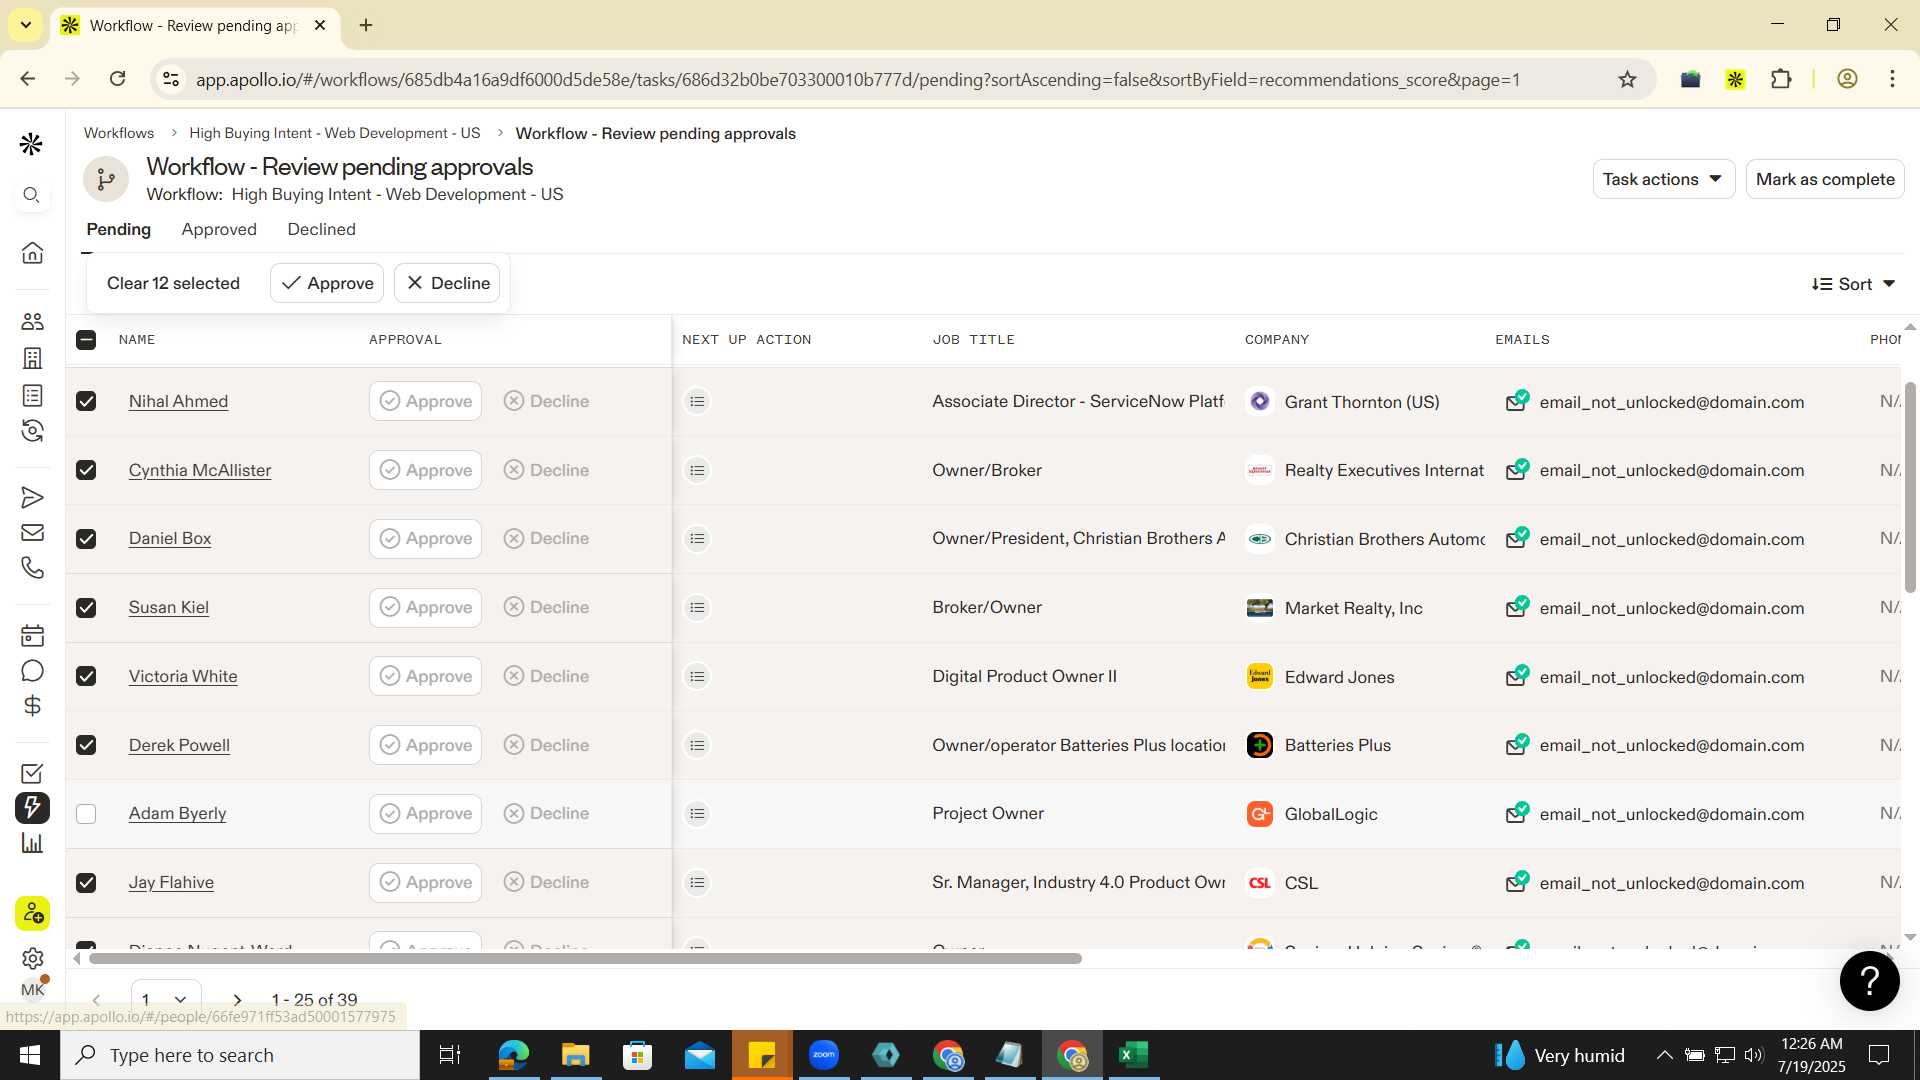Click Mark as complete button
The width and height of the screenshot is (1920, 1080).
pos(1825,179)
